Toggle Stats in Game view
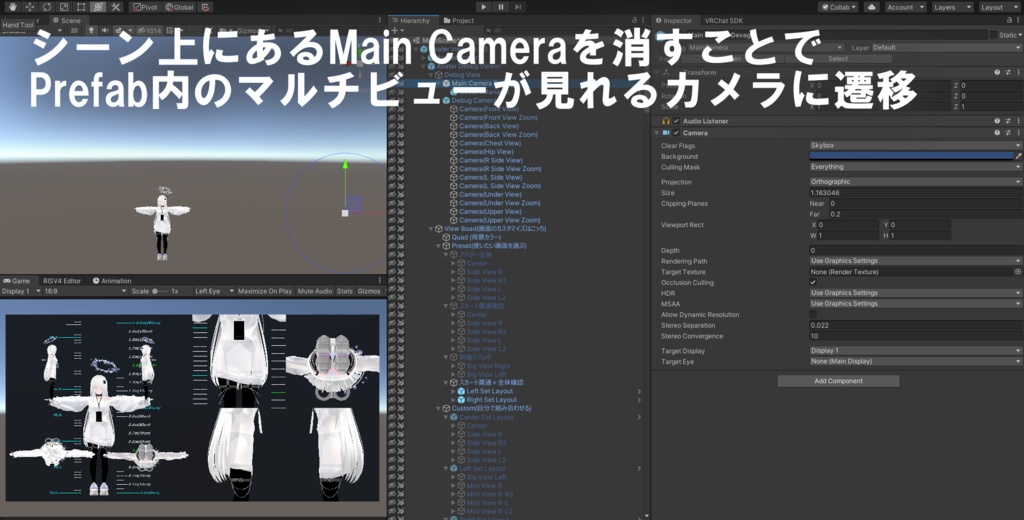This screenshot has width=1024, height=520. pos(345,291)
